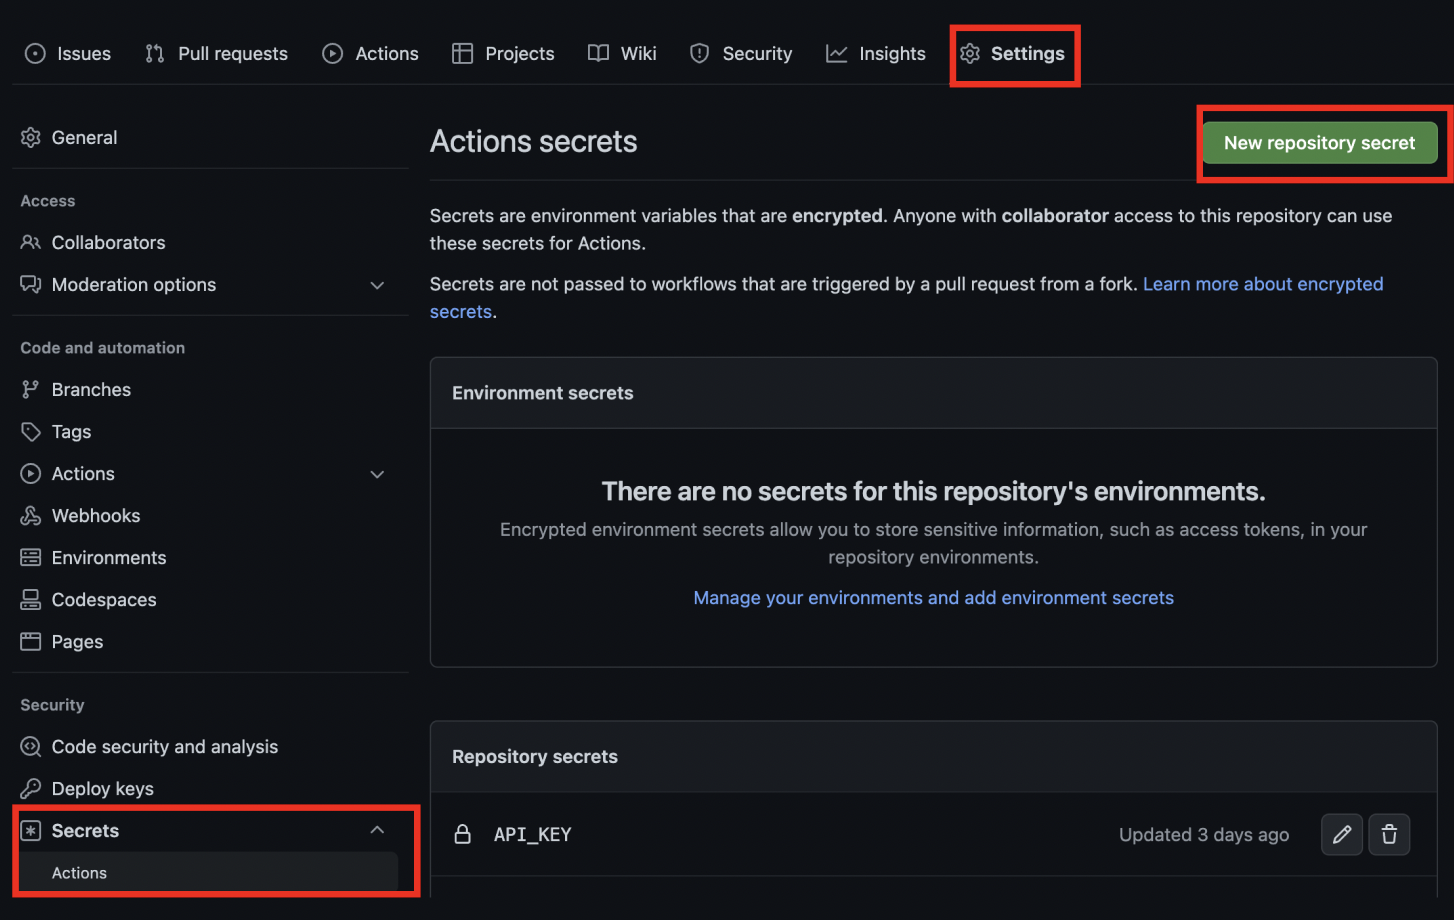Select Actions under the Secrets sidebar section
Viewport: 1454px width, 920px height.
(79, 872)
